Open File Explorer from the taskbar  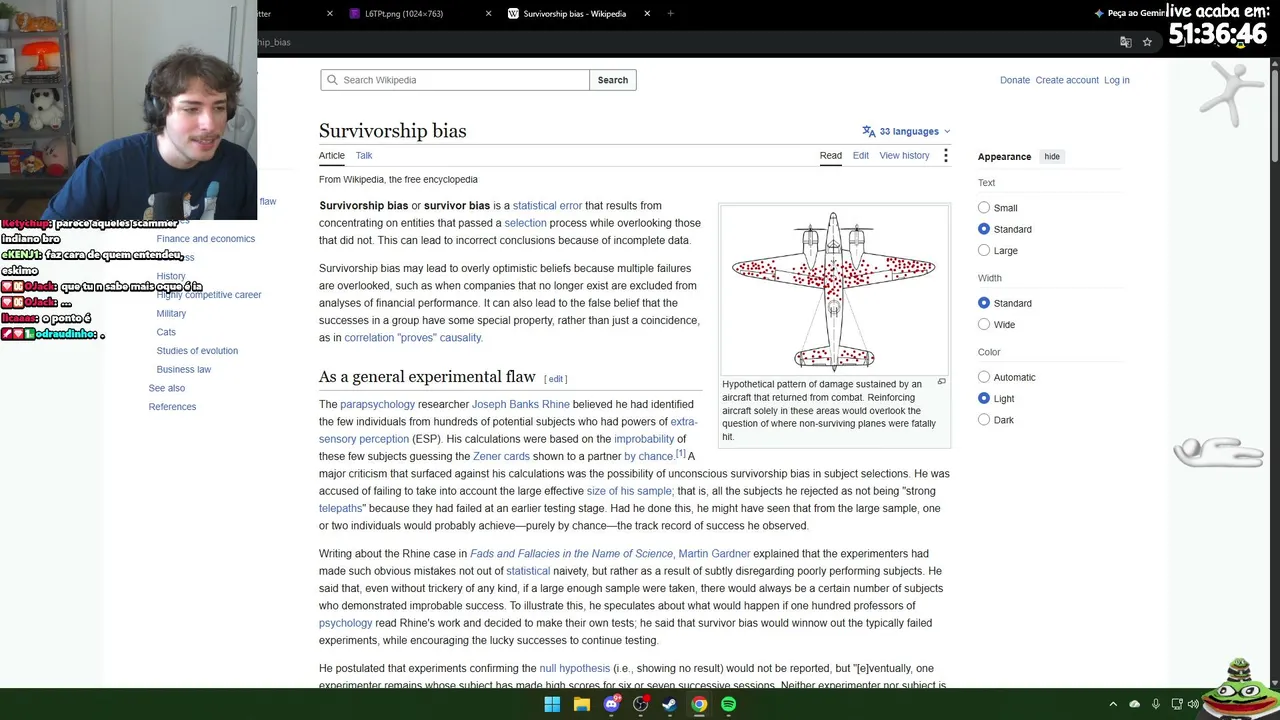pyautogui.click(x=581, y=704)
